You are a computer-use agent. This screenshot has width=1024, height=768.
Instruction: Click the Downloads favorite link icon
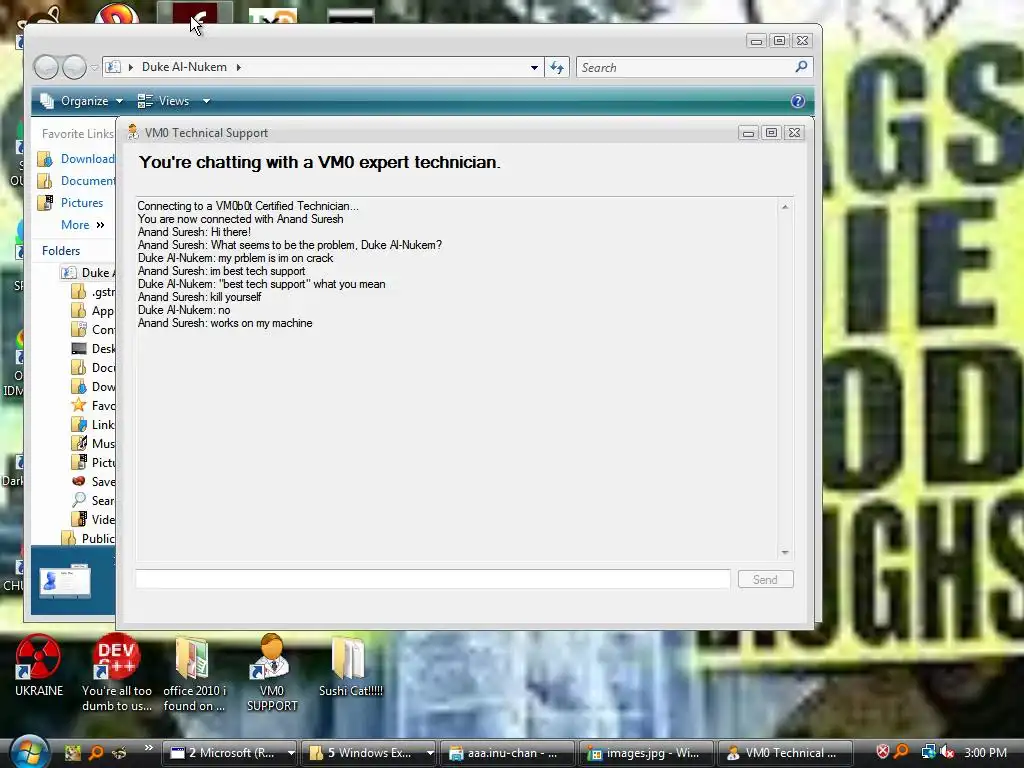coord(45,159)
